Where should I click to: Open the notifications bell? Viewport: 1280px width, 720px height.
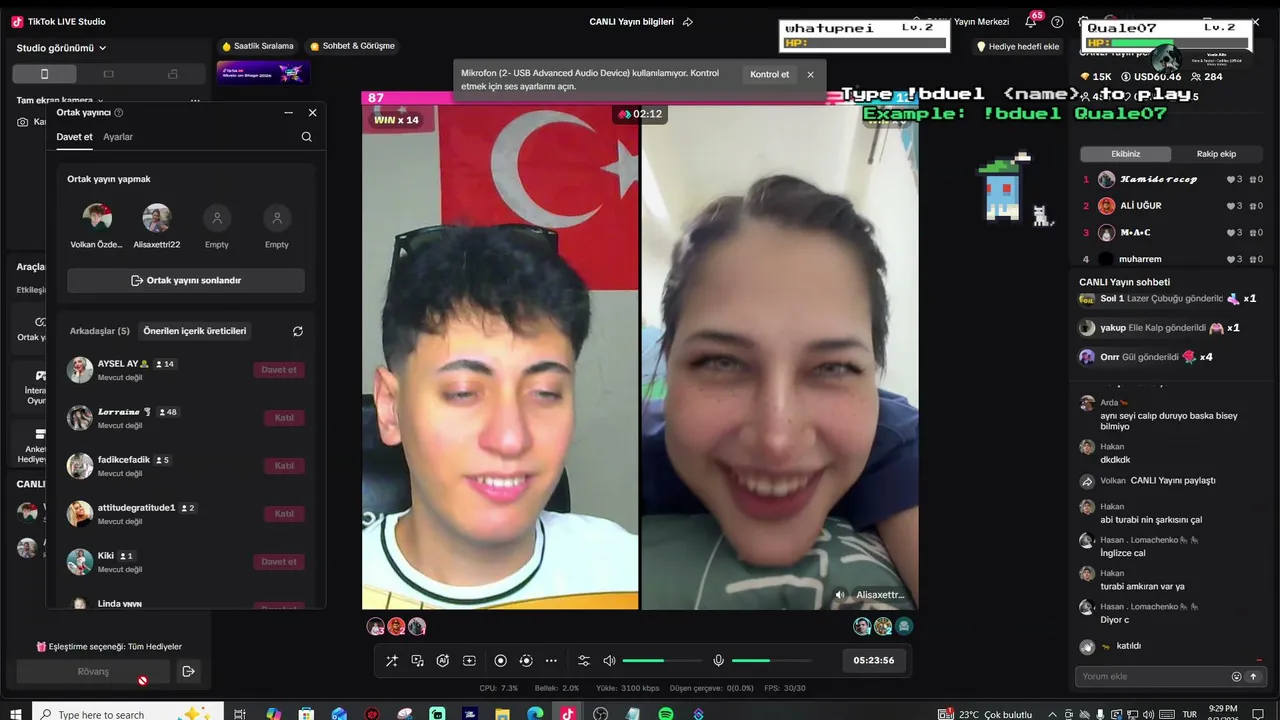pos(1031,22)
